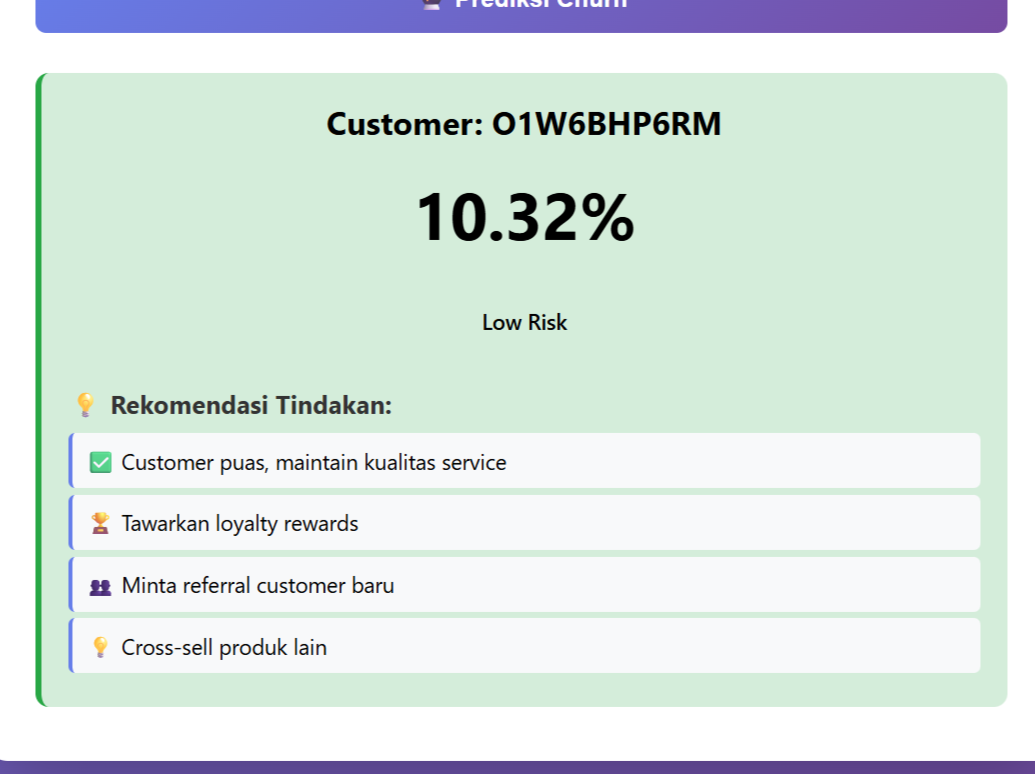Click the trophy icon beside loyalty rewards
This screenshot has width=1035, height=774.
click(100, 523)
